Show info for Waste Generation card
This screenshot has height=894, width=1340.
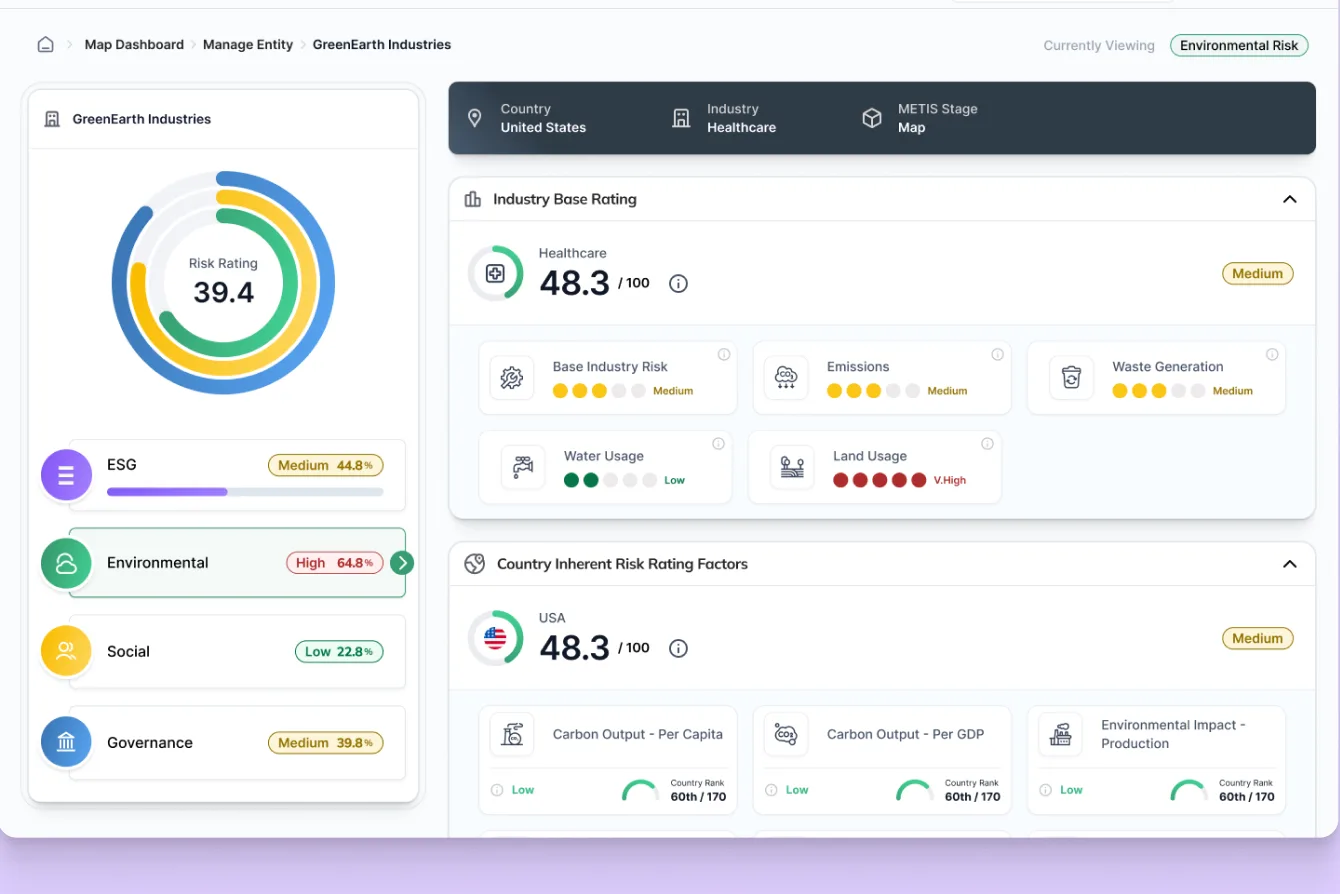click(x=1272, y=354)
